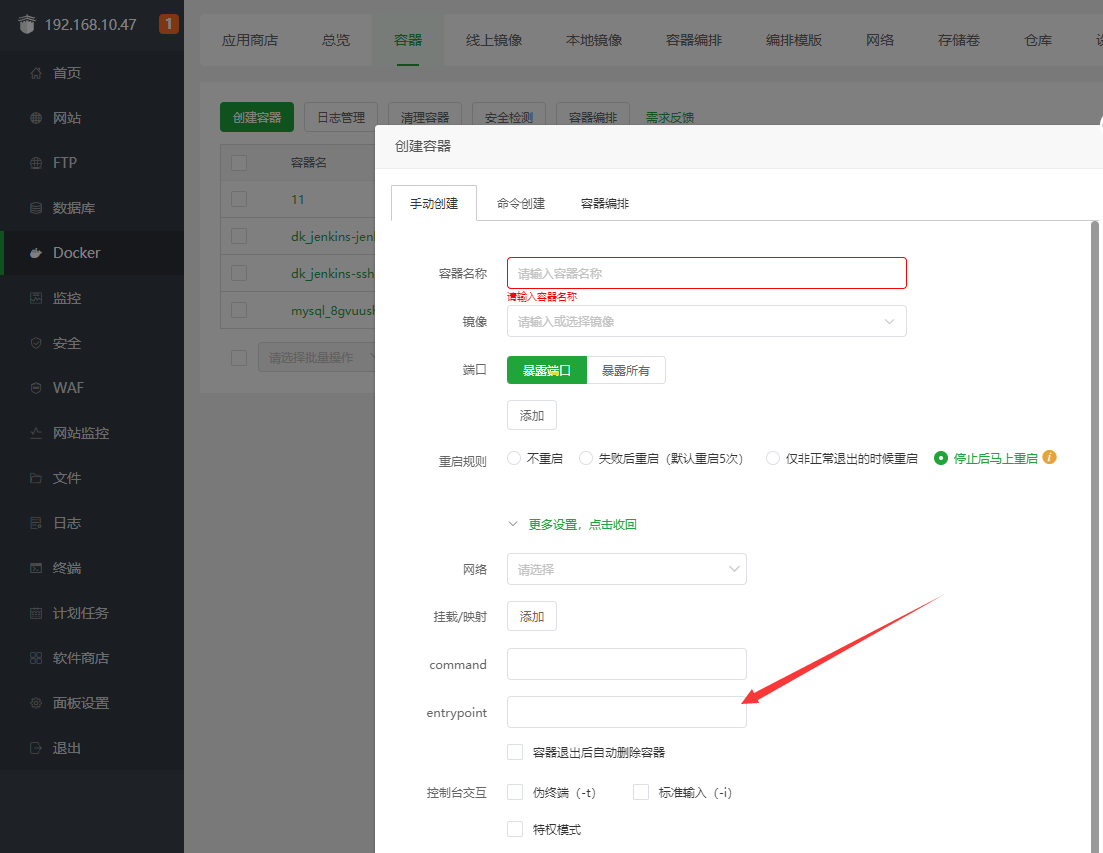Select the 不重启 restart rule
Screen dimensions: 1103x853
(x=514, y=458)
